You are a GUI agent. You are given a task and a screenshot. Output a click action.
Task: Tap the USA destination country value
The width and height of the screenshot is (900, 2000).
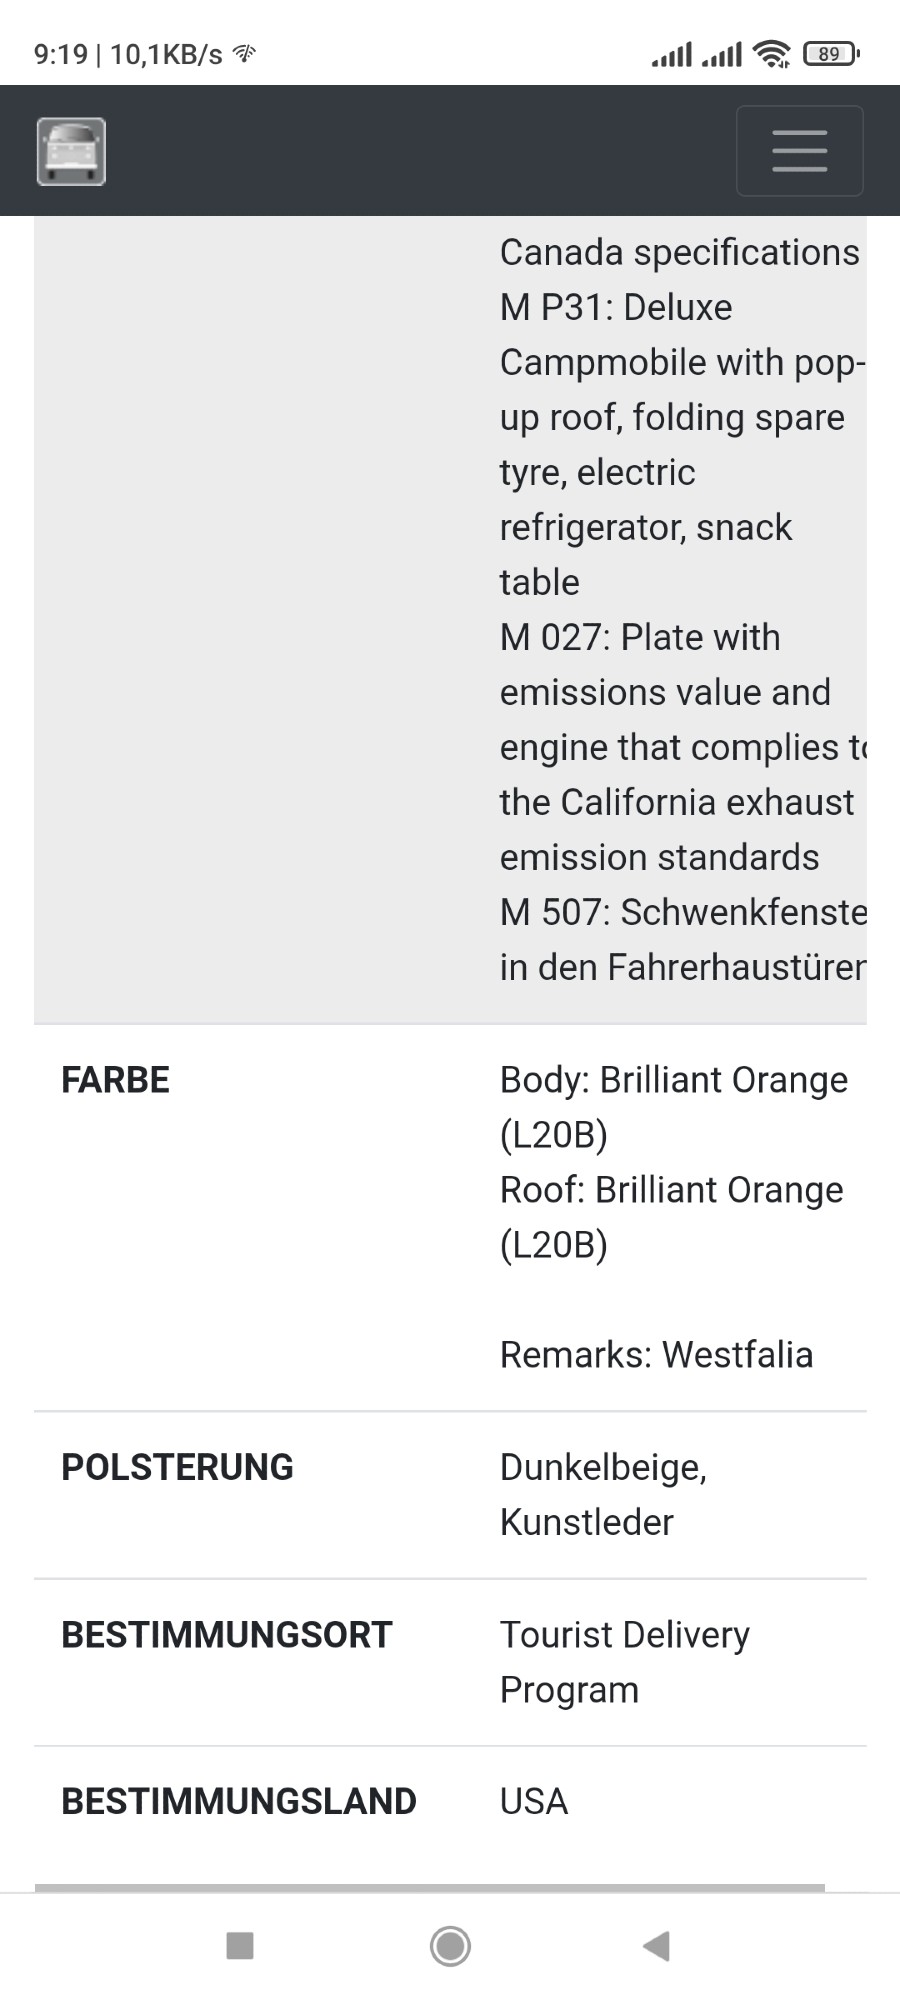534,1801
